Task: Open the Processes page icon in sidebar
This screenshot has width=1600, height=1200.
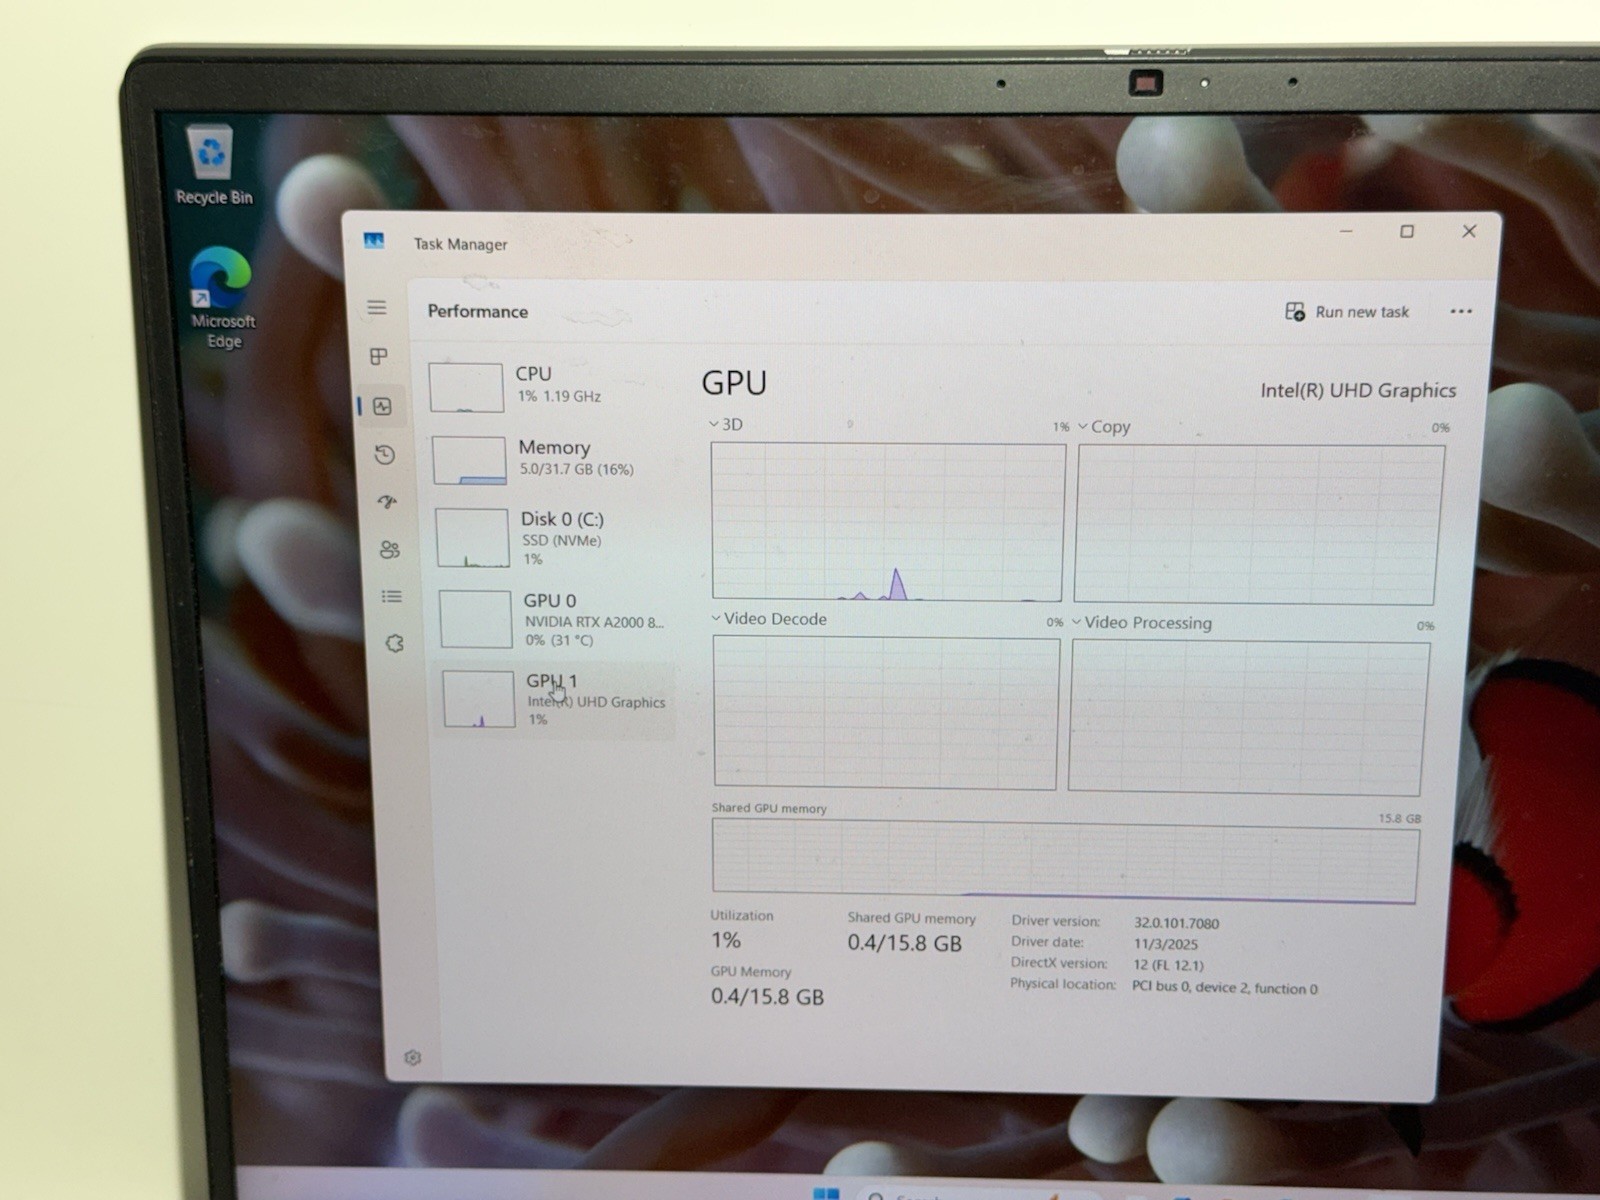Action: (378, 357)
